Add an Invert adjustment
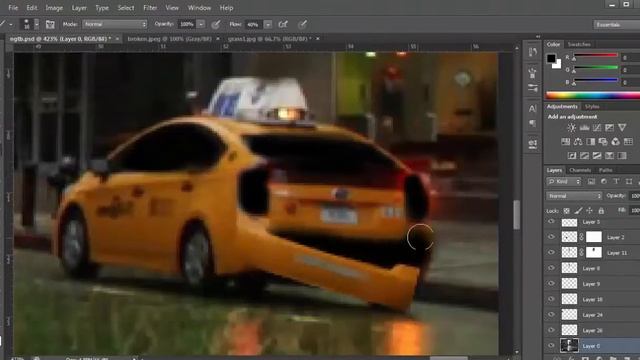Screen dimensions: 640x360 click(572, 156)
